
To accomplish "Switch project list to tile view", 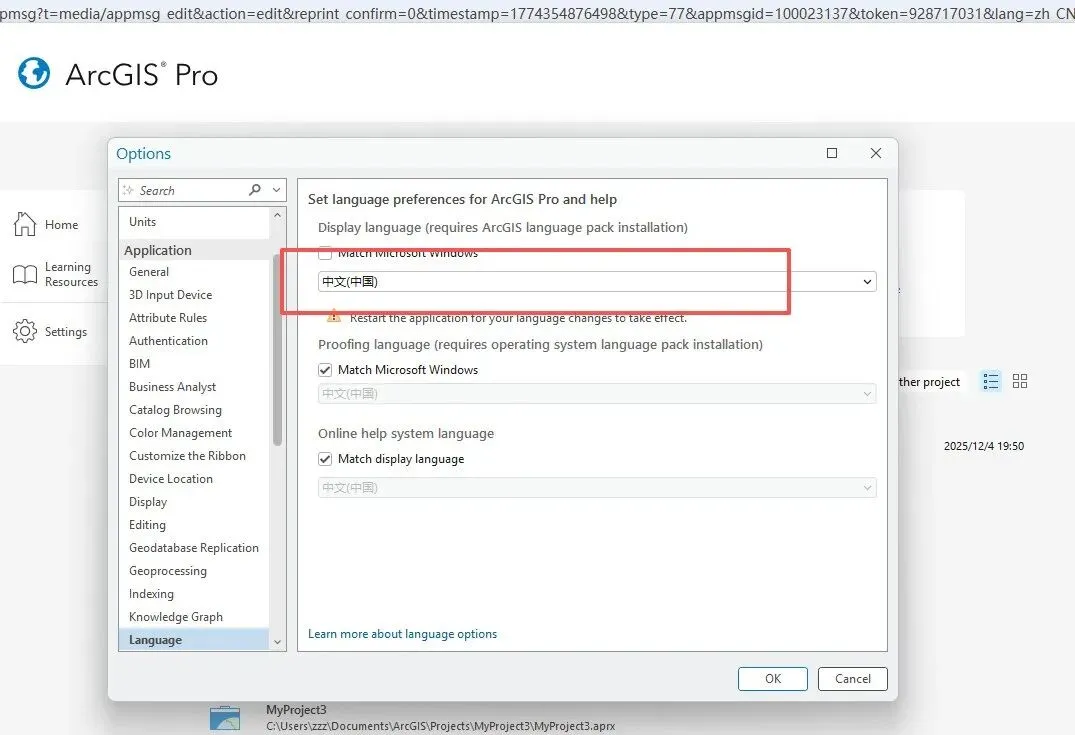I will click(x=1020, y=381).
